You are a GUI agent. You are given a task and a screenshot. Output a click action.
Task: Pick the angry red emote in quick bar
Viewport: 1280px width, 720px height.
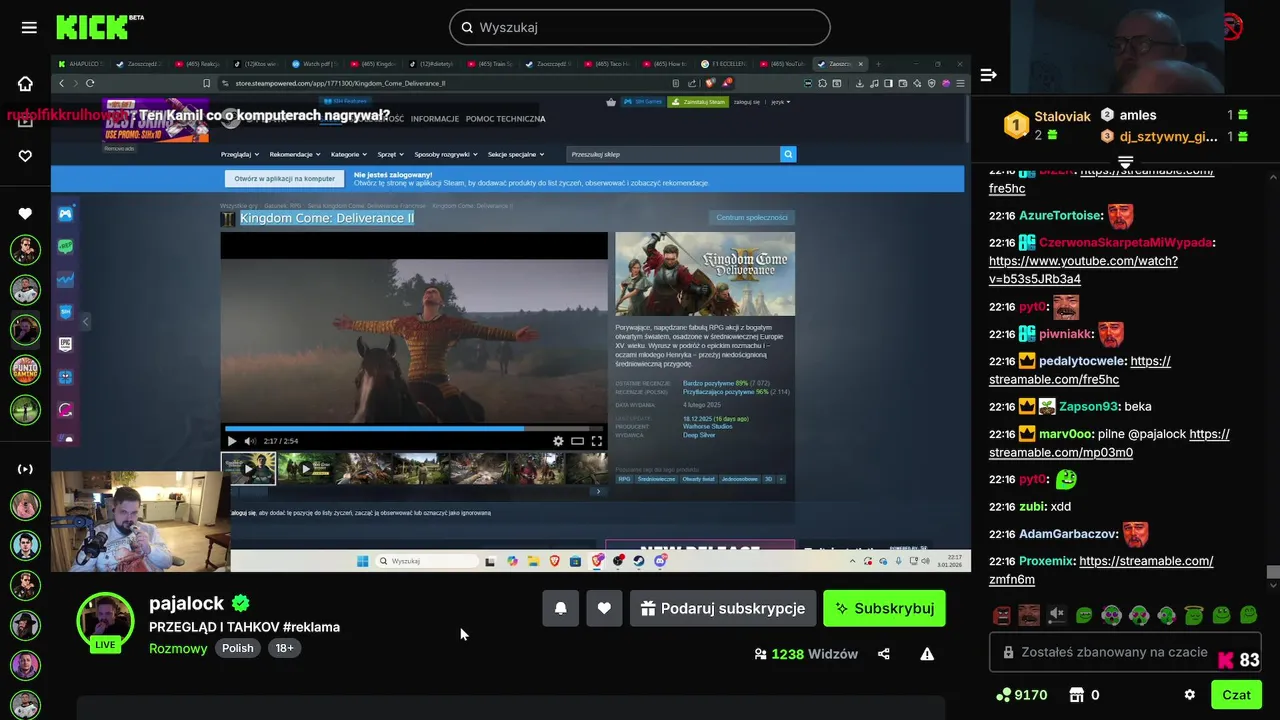(x=1001, y=615)
